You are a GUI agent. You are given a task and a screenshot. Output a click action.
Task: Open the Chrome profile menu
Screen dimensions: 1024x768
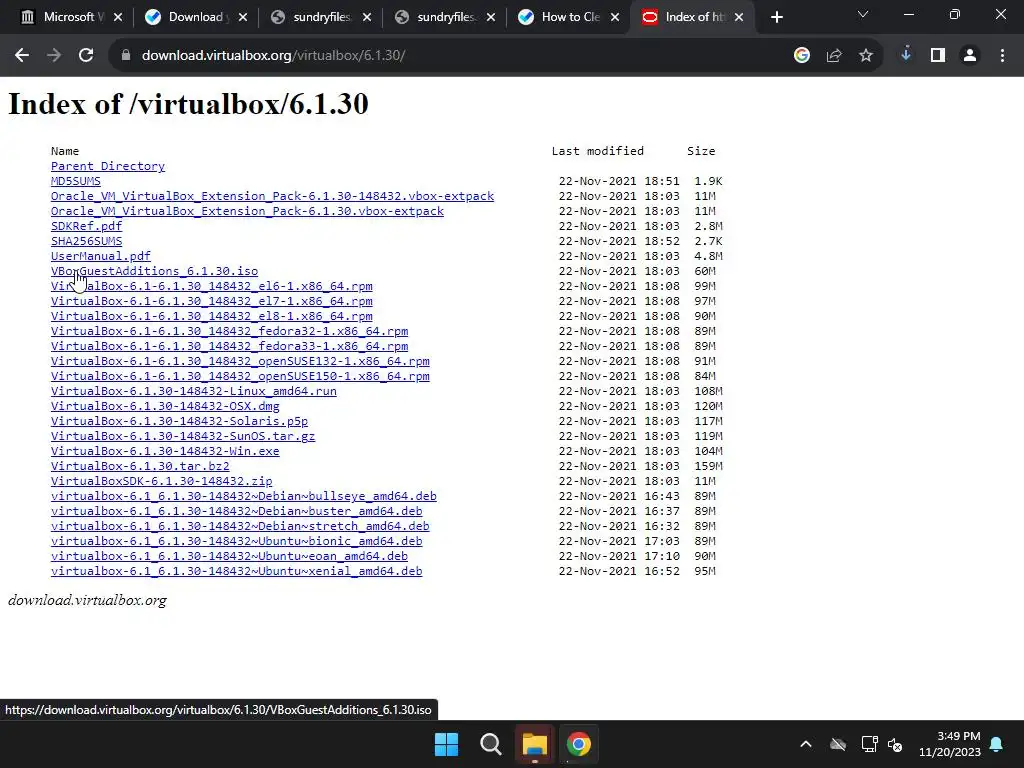[x=970, y=56]
